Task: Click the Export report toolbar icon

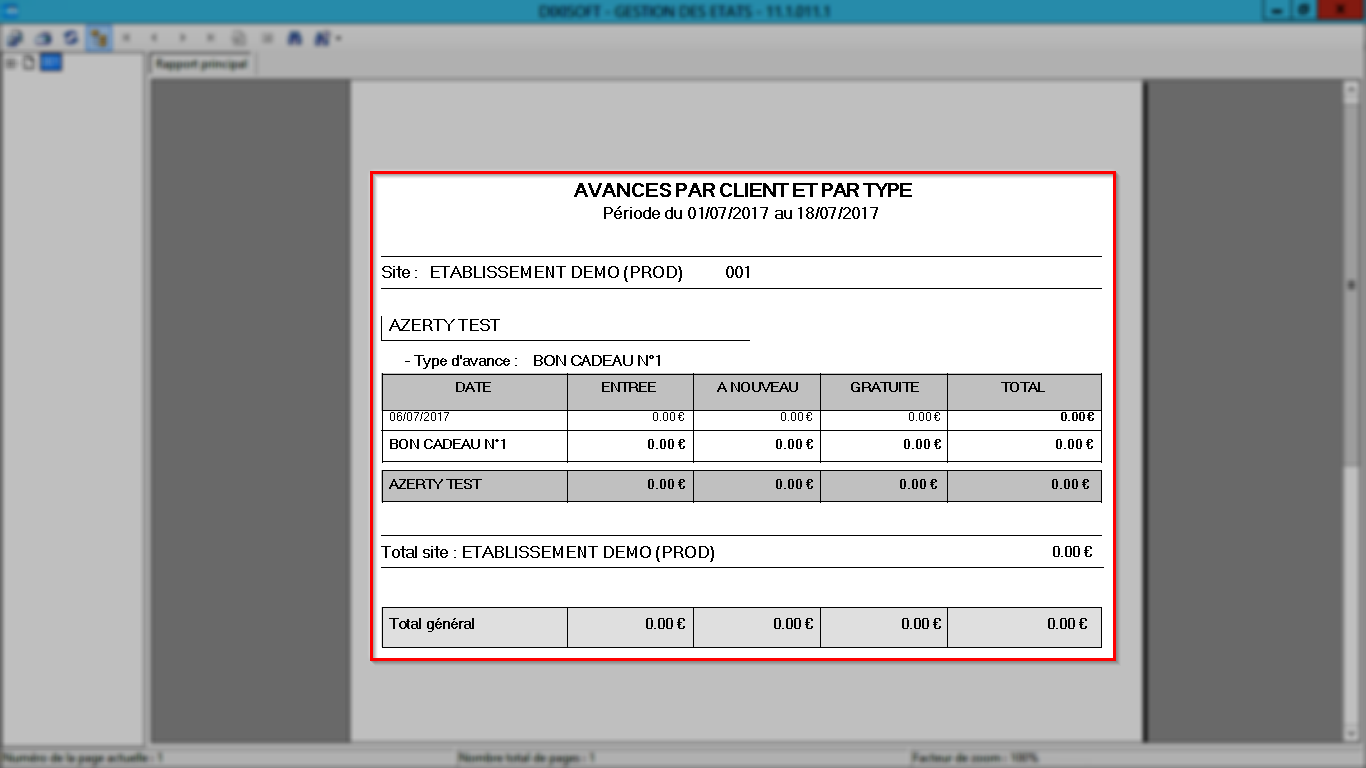Action: [x=16, y=38]
